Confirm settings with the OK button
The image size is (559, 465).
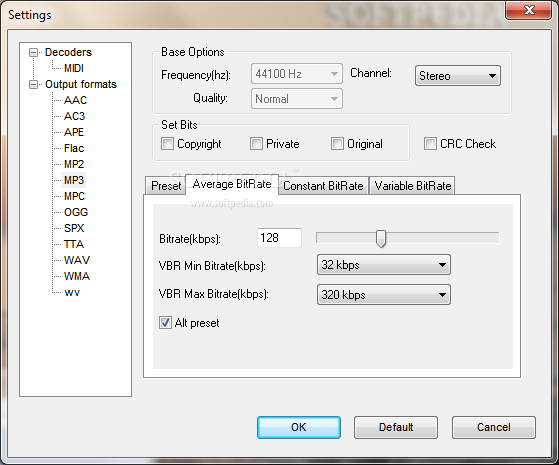pyautogui.click(x=299, y=427)
